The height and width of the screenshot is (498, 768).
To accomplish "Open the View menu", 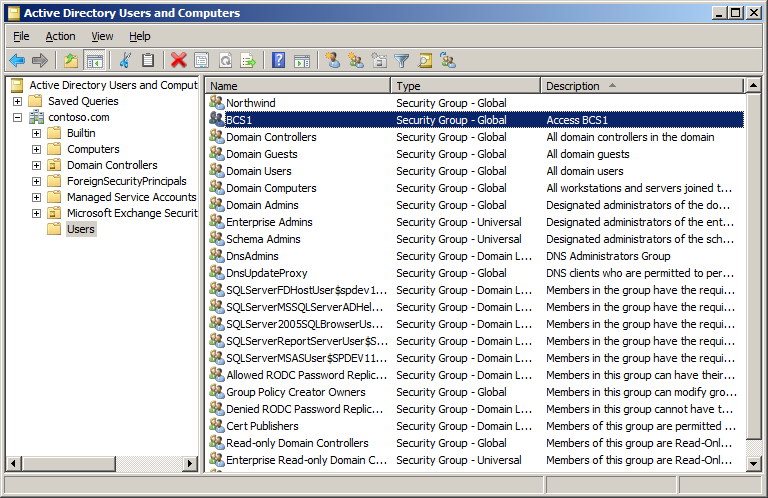I will point(102,36).
